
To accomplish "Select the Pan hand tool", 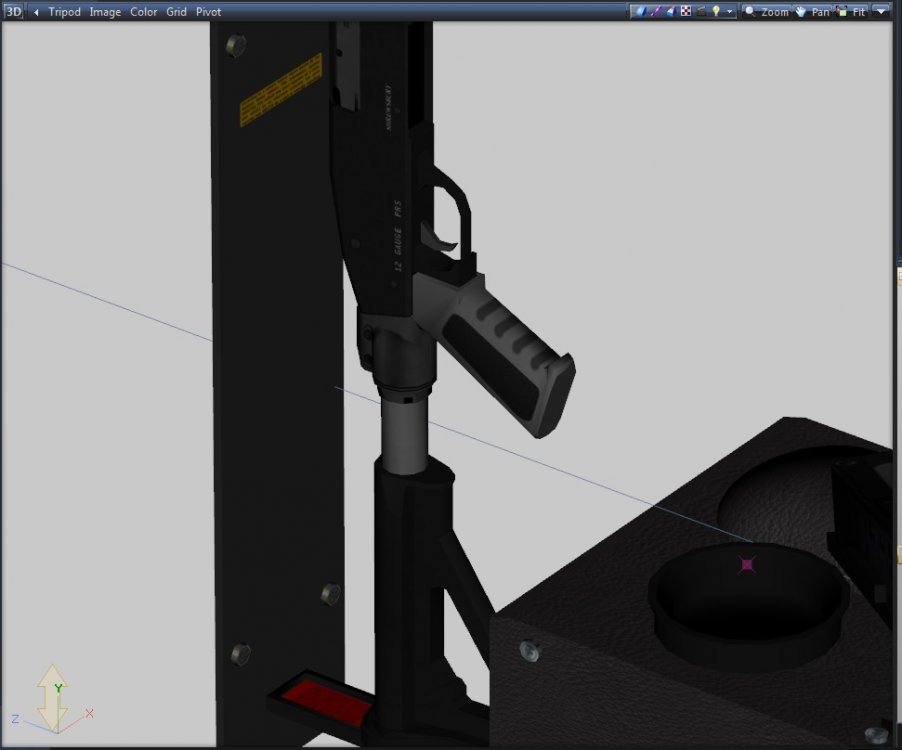I will coord(812,12).
